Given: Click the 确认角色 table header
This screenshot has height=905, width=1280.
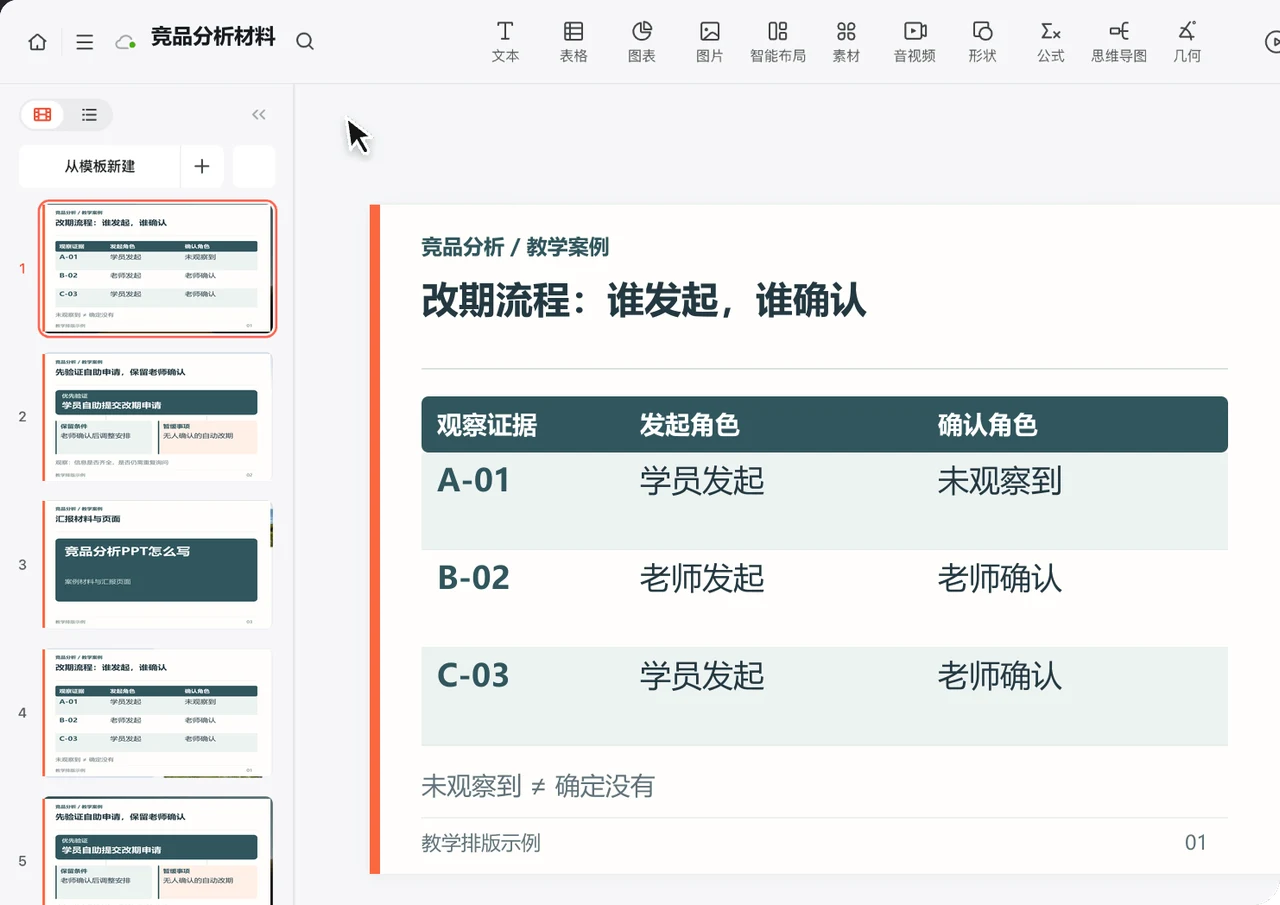Looking at the screenshot, I should [988, 426].
